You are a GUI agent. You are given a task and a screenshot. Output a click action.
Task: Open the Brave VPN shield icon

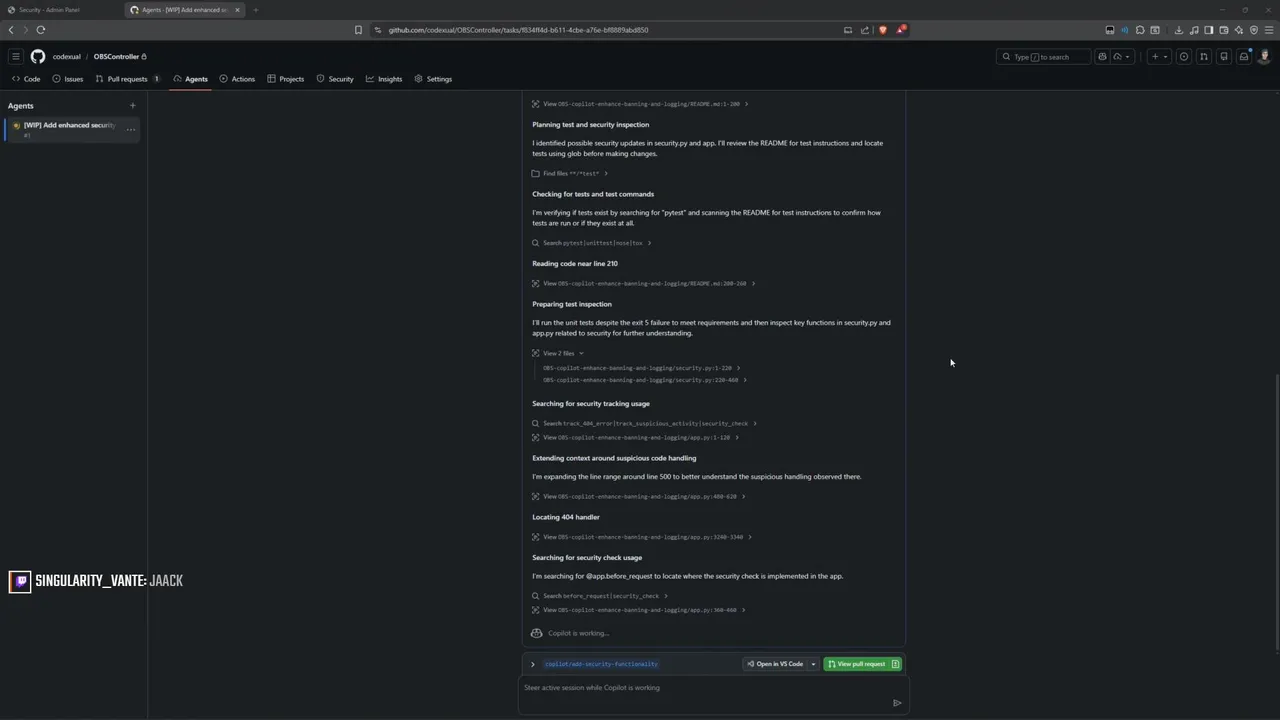tap(1254, 30)
